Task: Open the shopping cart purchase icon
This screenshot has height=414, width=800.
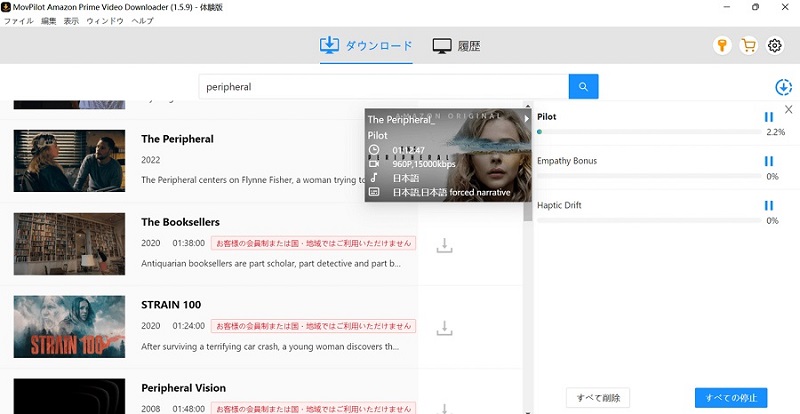Action: (x=748, y=46)
